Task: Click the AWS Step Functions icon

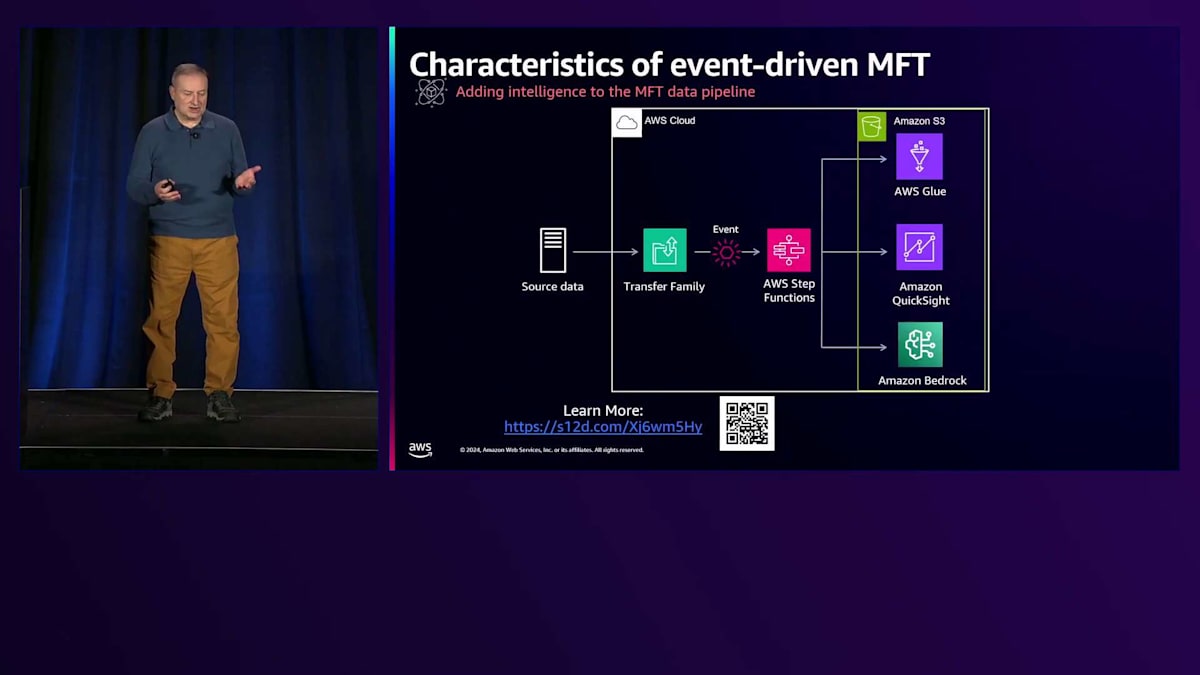Action: [x=789, y=250]
